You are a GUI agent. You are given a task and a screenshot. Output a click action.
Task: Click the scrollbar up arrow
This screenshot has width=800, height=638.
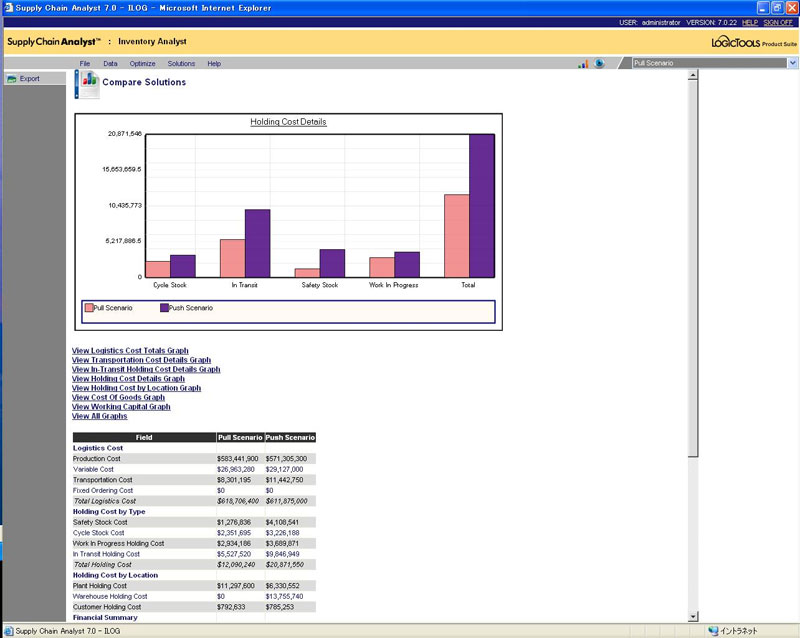pos(692,76)
